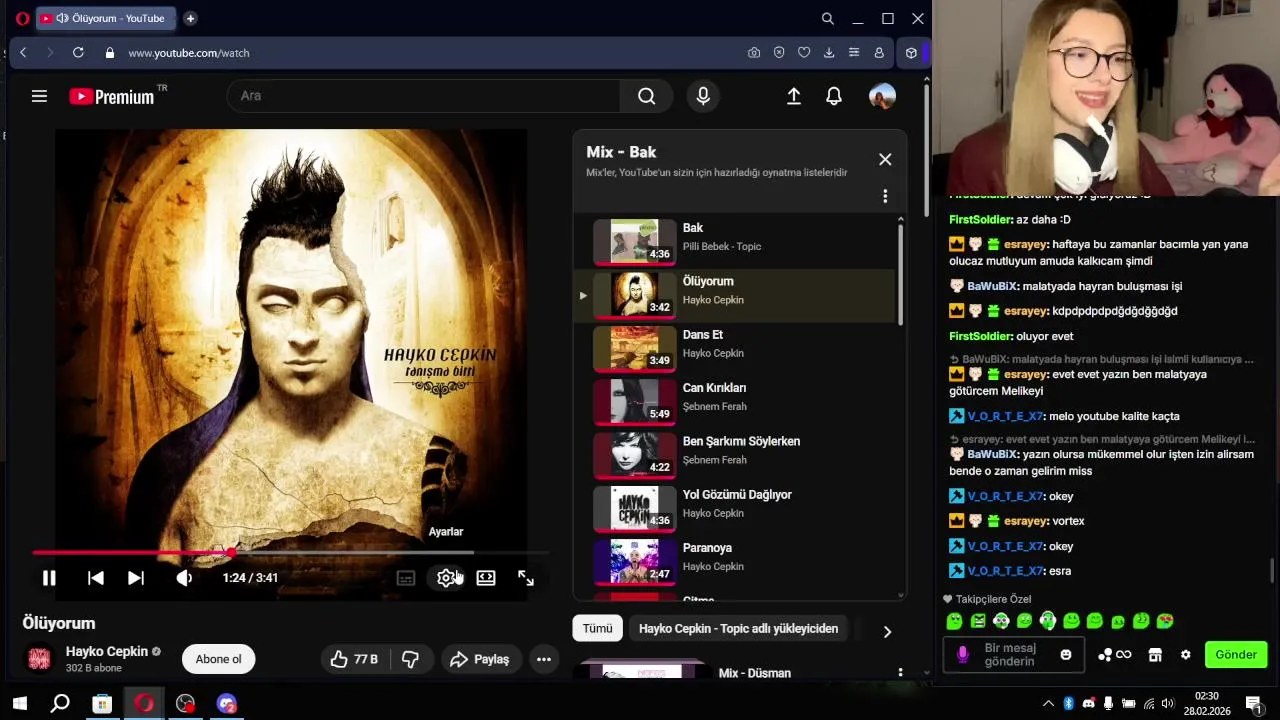Select the 'Hayko Cepkin - Topic adlı yükleyiciden' chip

pos(739,629)
